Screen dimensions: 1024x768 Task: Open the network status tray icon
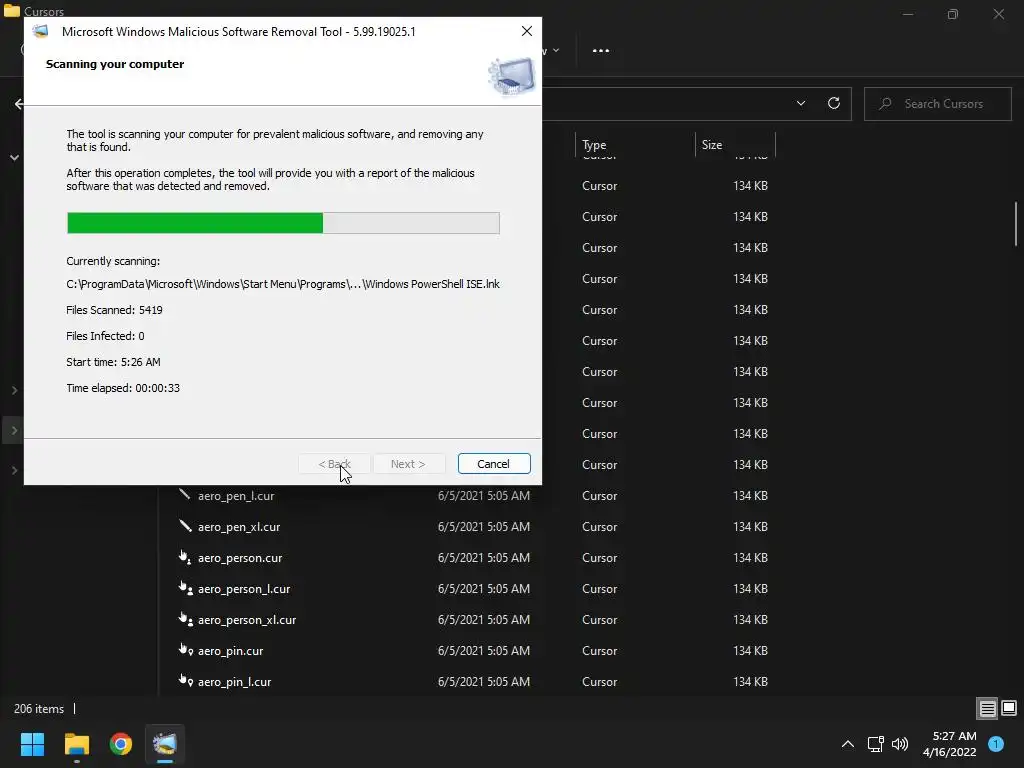tap(875, 744)
